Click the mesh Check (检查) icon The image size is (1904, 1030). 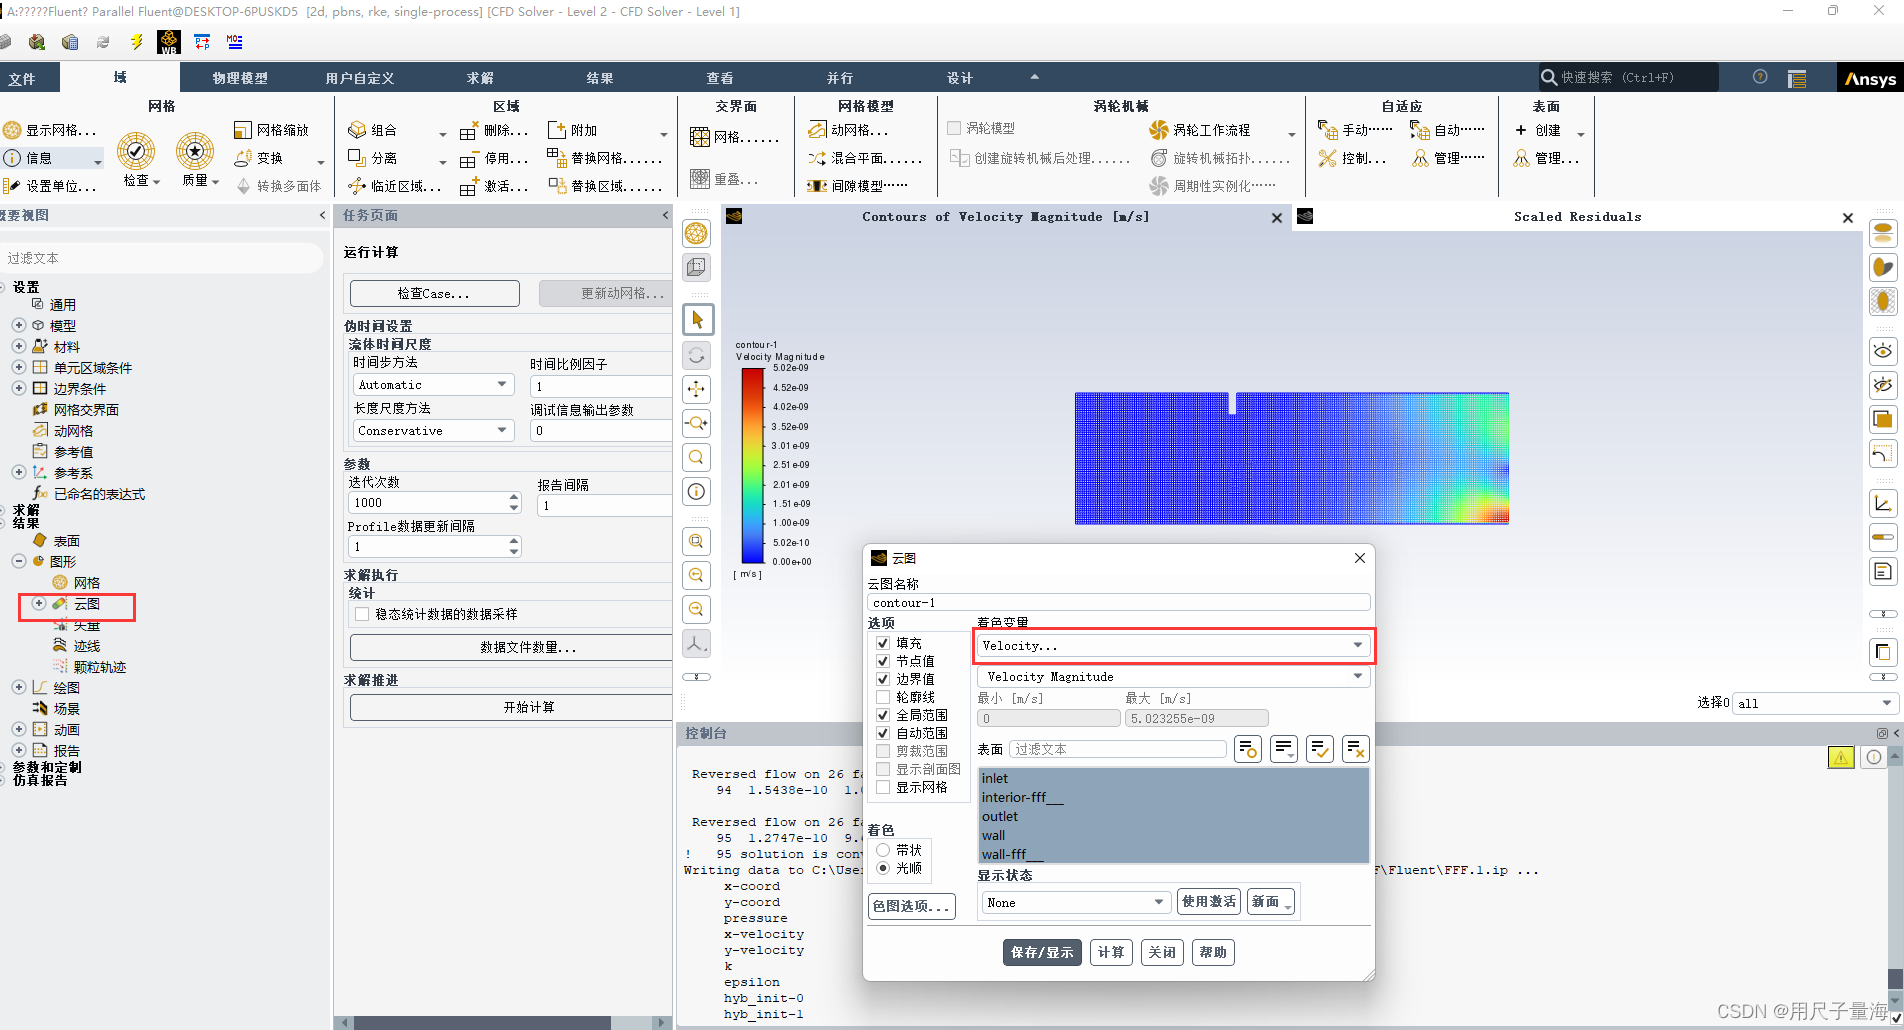(136, 151)
